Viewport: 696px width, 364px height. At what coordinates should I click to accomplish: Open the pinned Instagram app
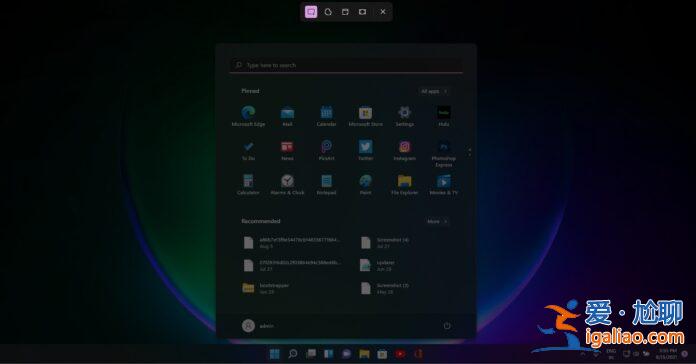(x=405, y=150)
